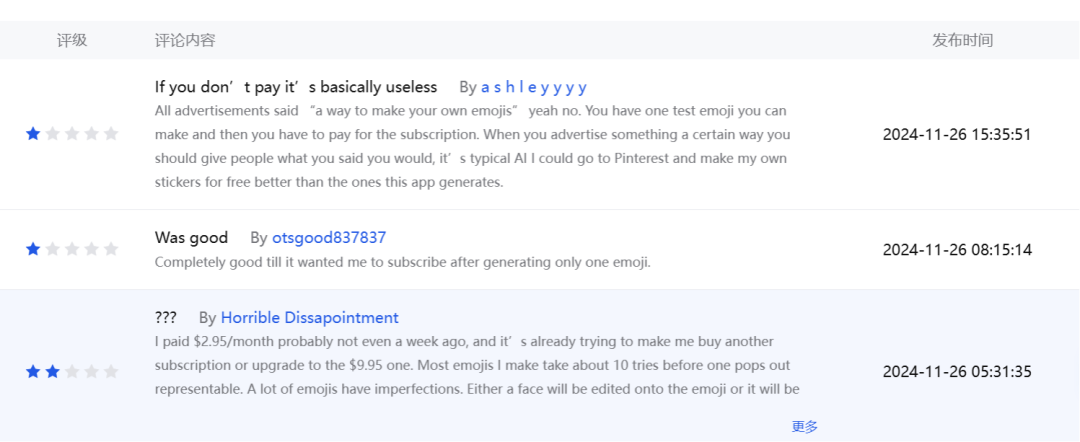This screenshot has height=442, width=1080.
Task: Click the timestamp 2024-11-26 15:35:51
Action: point(957,134)
